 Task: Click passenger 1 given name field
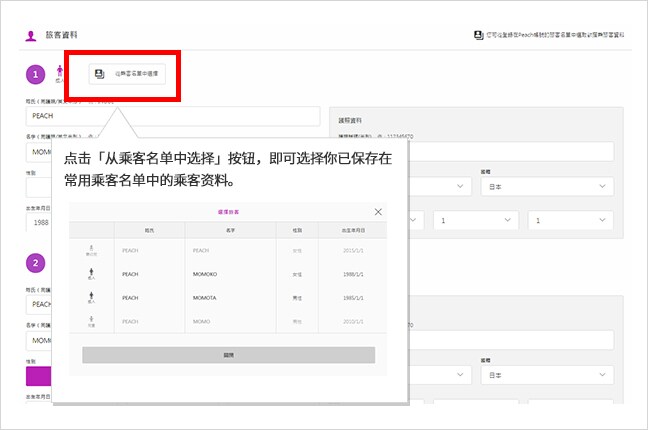click(39, 152)
